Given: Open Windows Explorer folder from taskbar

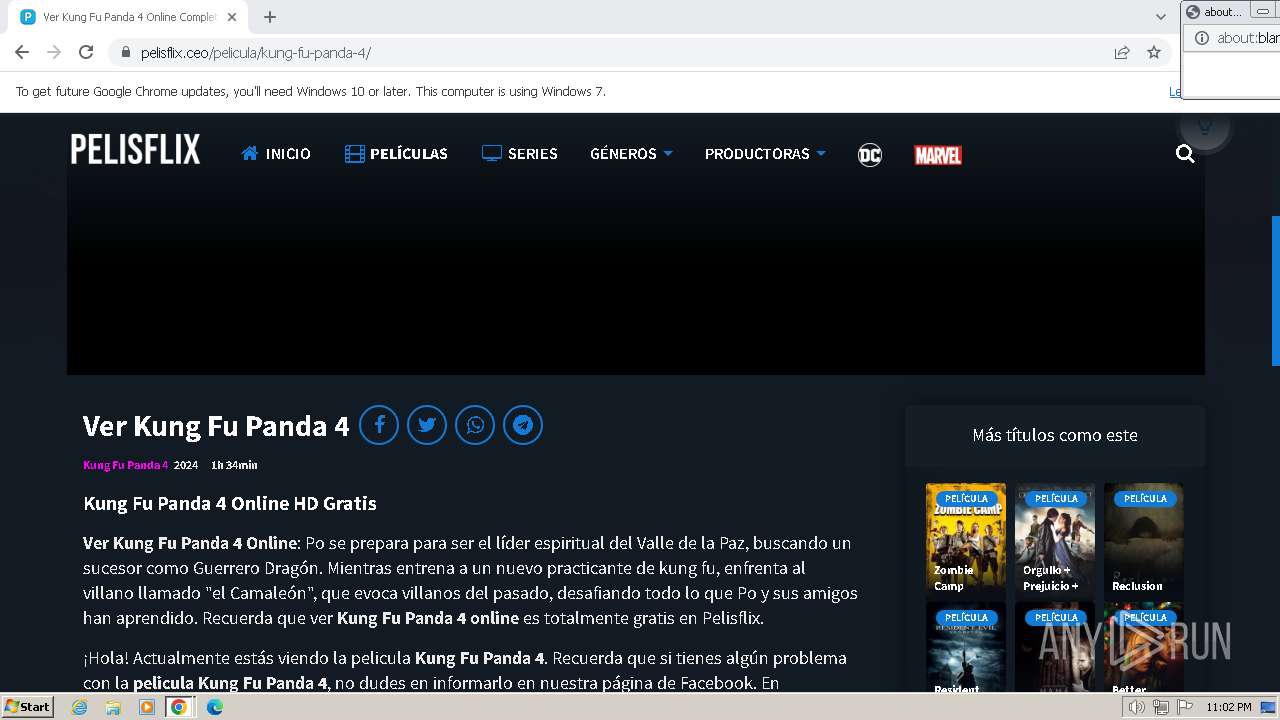Looking at the screenshot, I should tap(113, 707).
